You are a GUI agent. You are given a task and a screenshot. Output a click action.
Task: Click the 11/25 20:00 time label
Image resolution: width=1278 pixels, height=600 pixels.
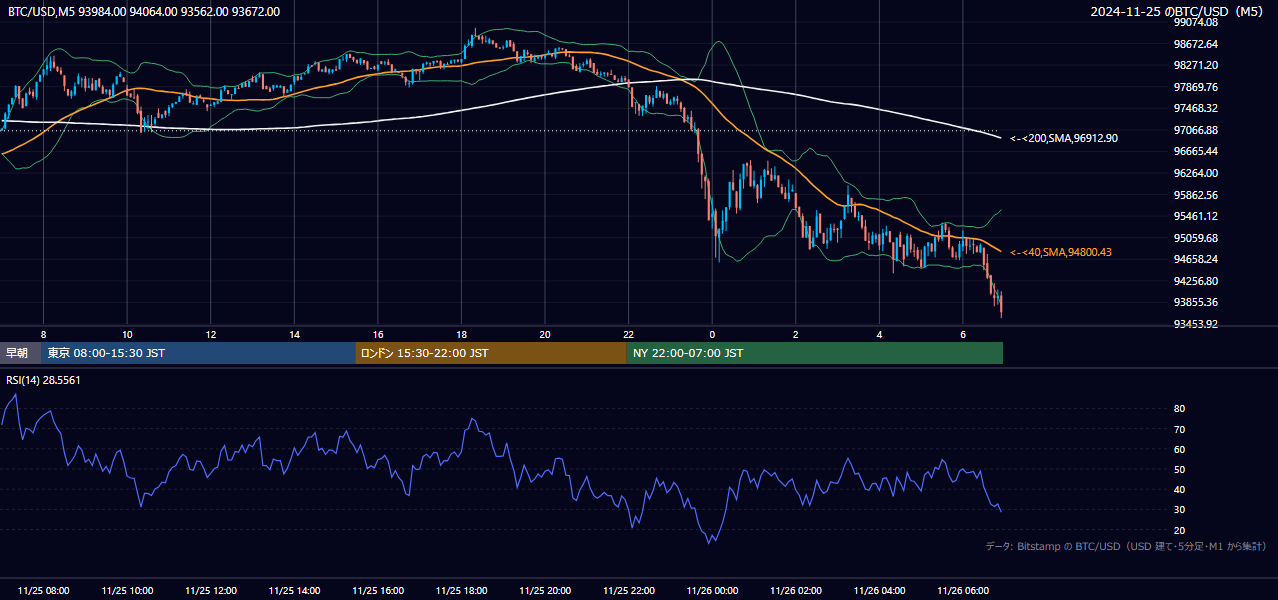[545, 591]
